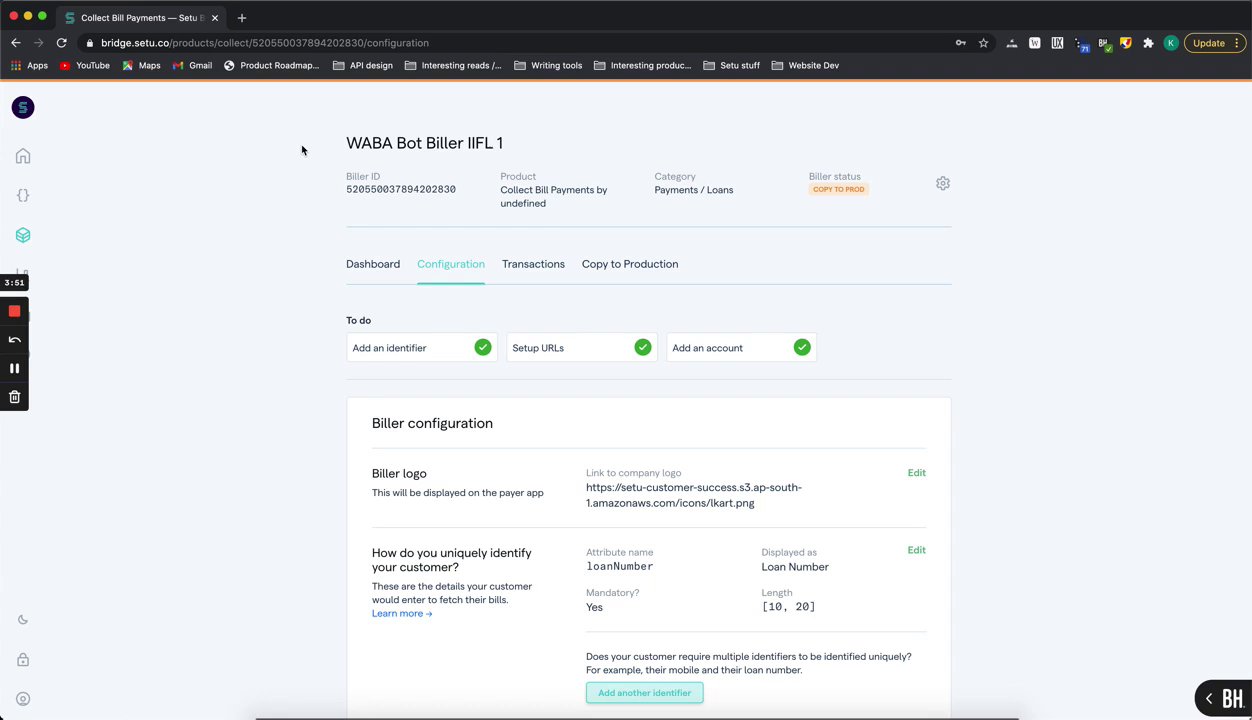
Task: Stop the screen recording with red button
Action: 14,311
